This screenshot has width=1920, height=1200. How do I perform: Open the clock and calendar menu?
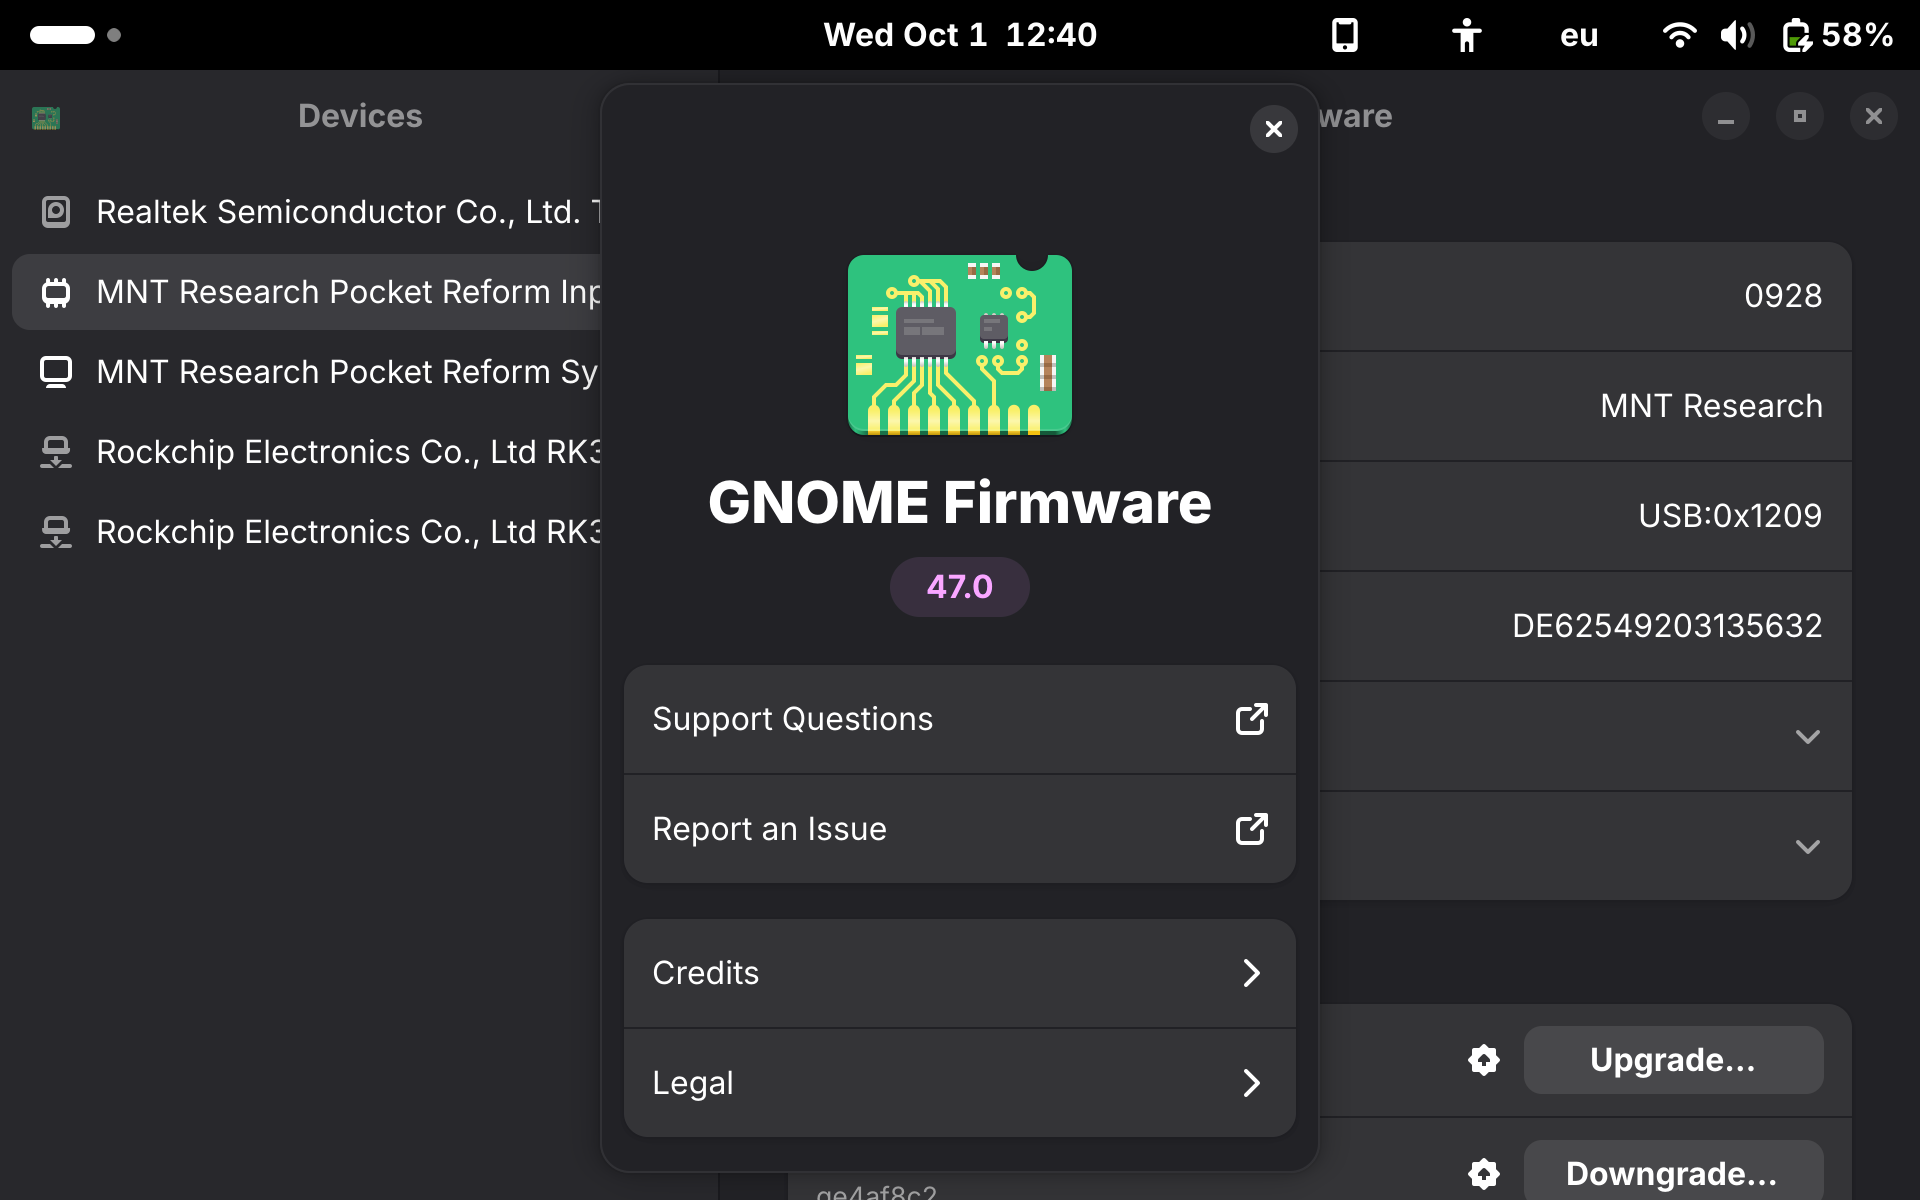pos(959,35)
